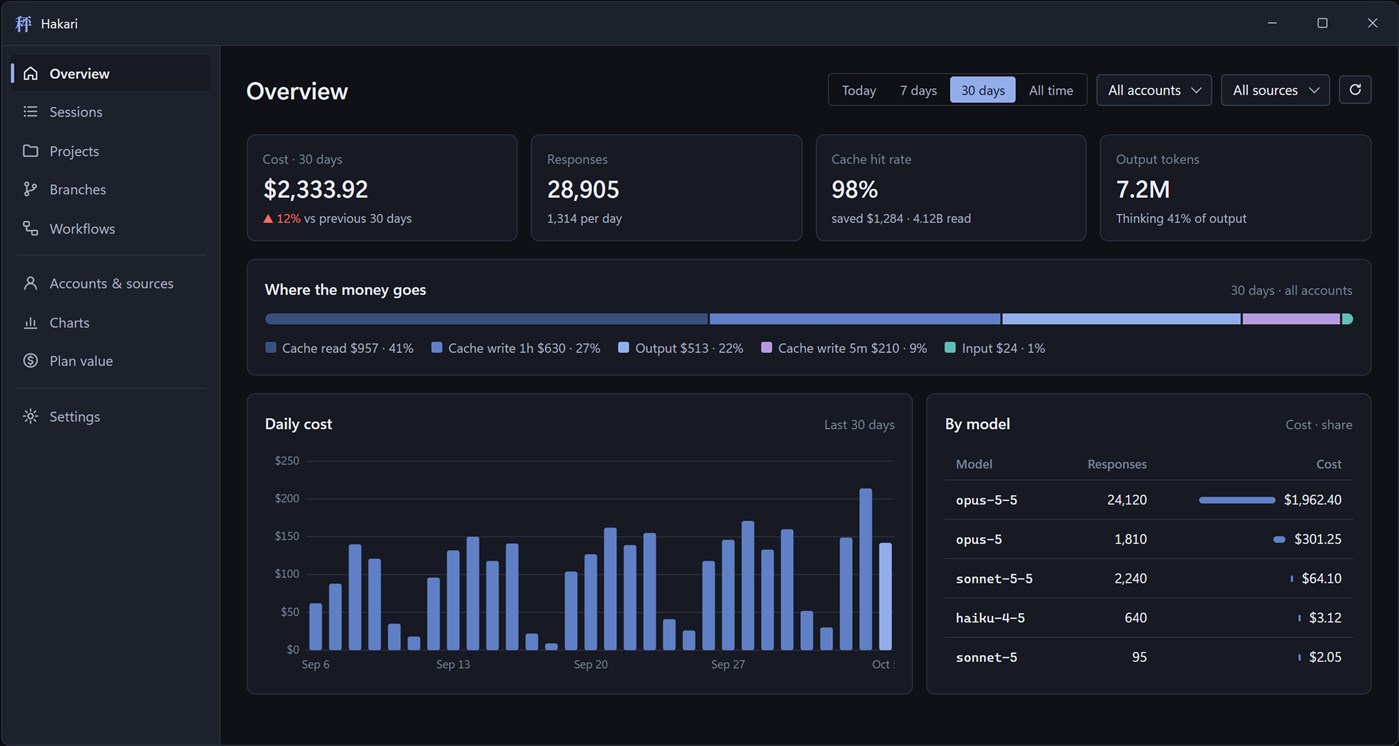This screenshot has width=1399, height=746.
Task: Show All time statistics
Action: (1051, 90)
